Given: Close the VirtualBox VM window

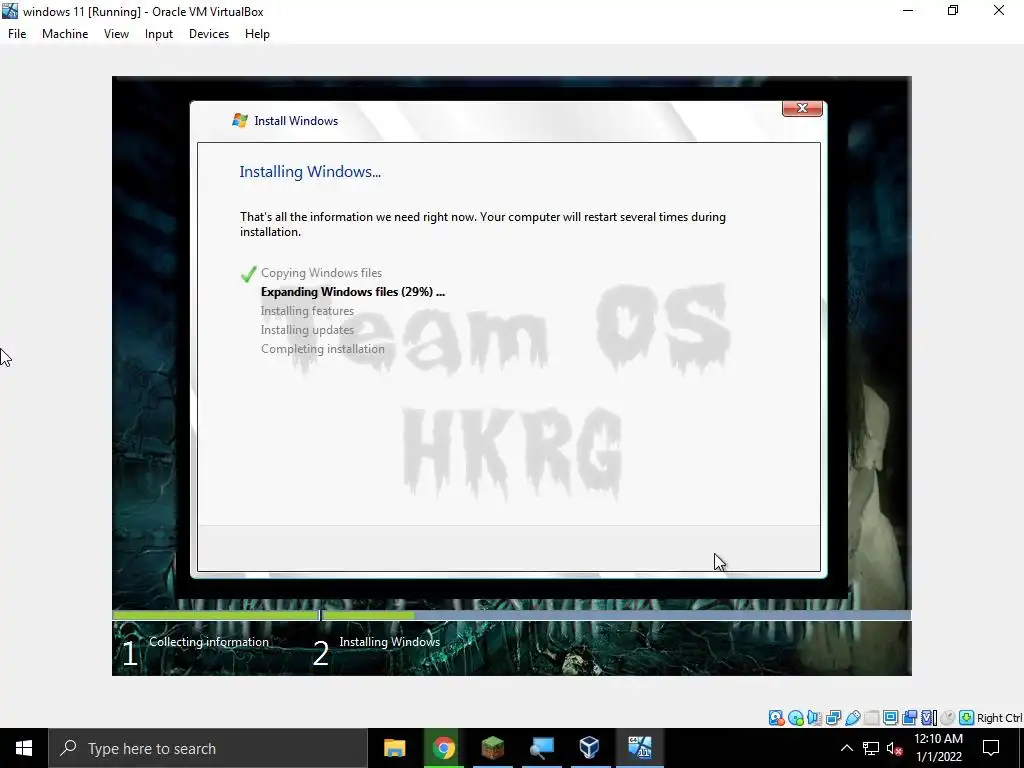Looking at the screenshot, I should (x=999, y=11).
